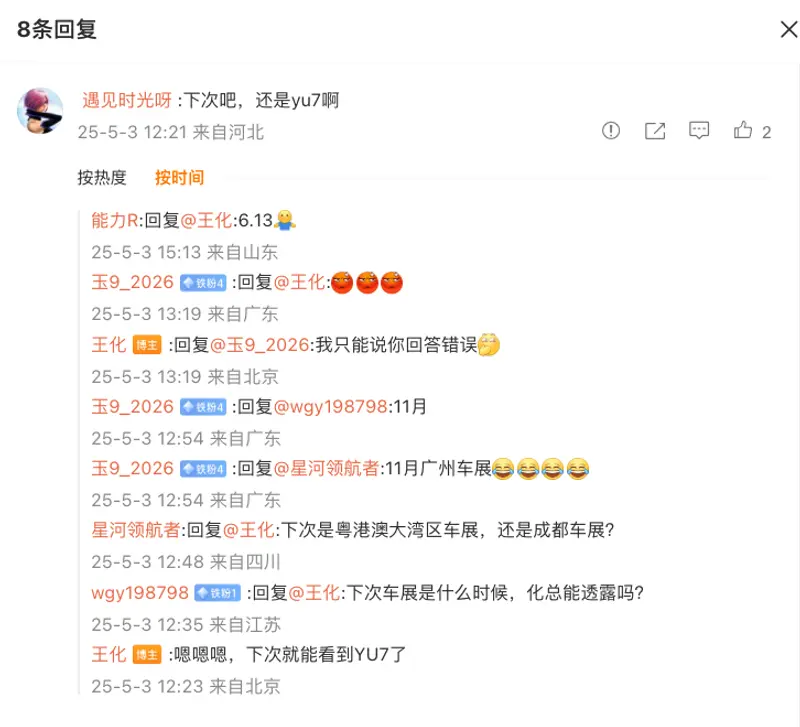800x727 pixels.
Task: Open 遇见时光呀 profile avatar
Action: 40,111
